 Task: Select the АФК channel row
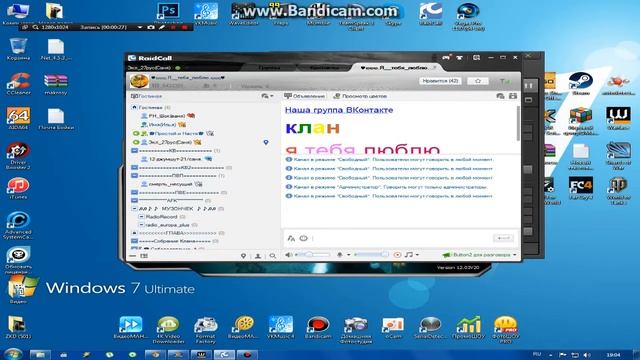[171, 200]
